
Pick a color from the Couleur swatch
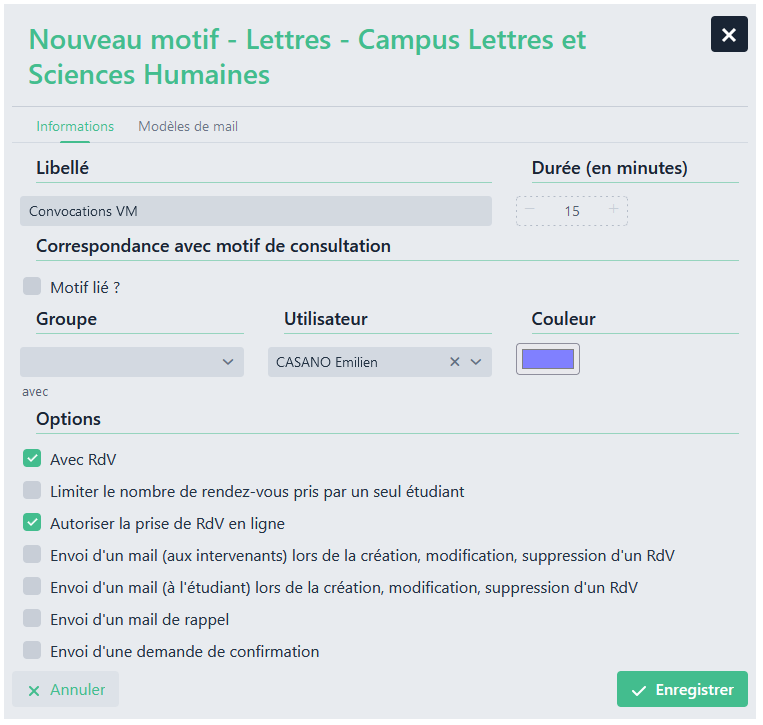point(548,359)
